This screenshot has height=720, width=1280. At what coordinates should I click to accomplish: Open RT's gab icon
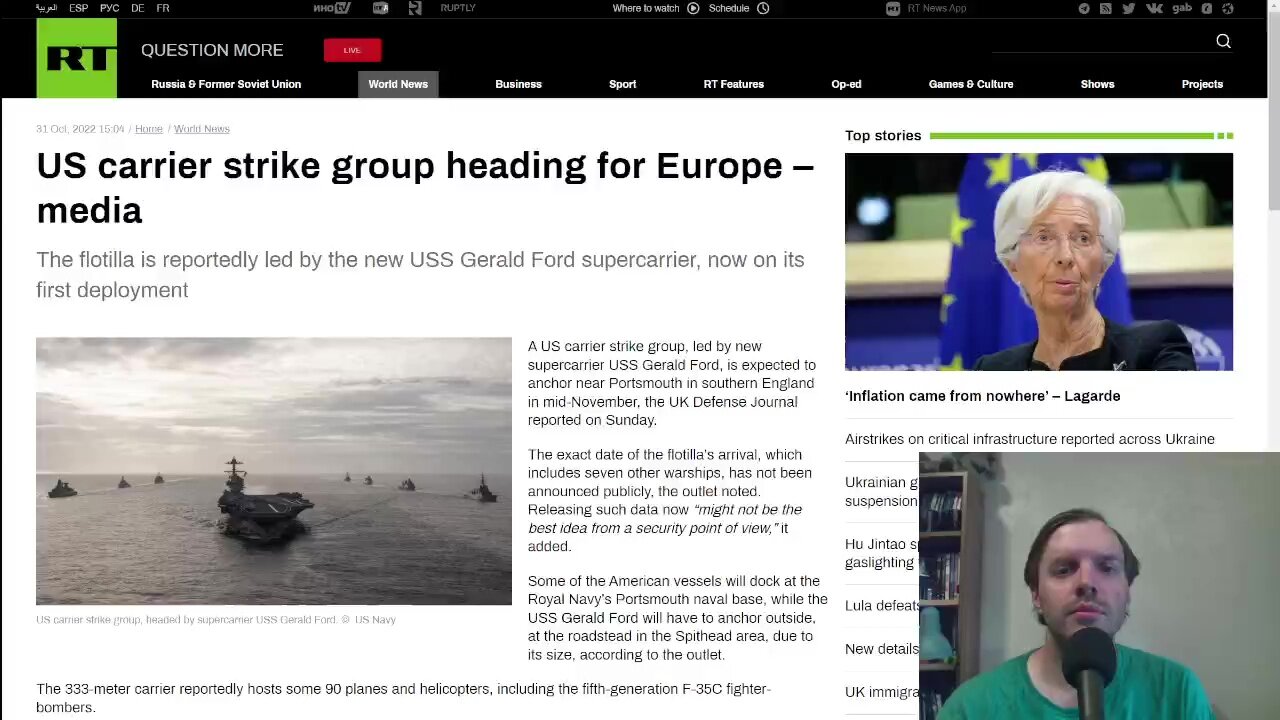(1182, 8)
